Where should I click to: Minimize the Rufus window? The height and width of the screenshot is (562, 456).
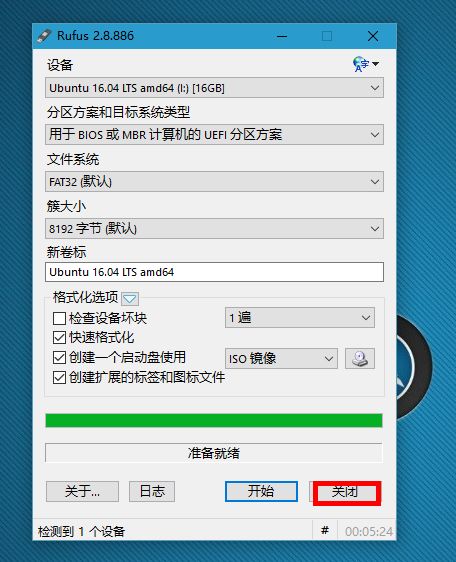click(282, 36)
